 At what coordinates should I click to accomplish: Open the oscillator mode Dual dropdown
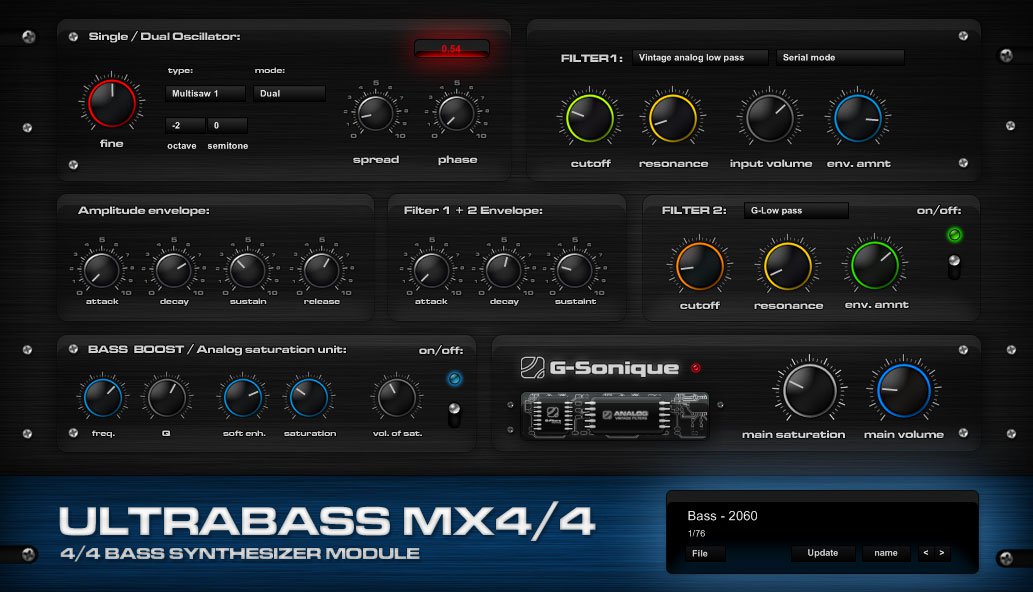pyautogui.click(x=289, y=94)
